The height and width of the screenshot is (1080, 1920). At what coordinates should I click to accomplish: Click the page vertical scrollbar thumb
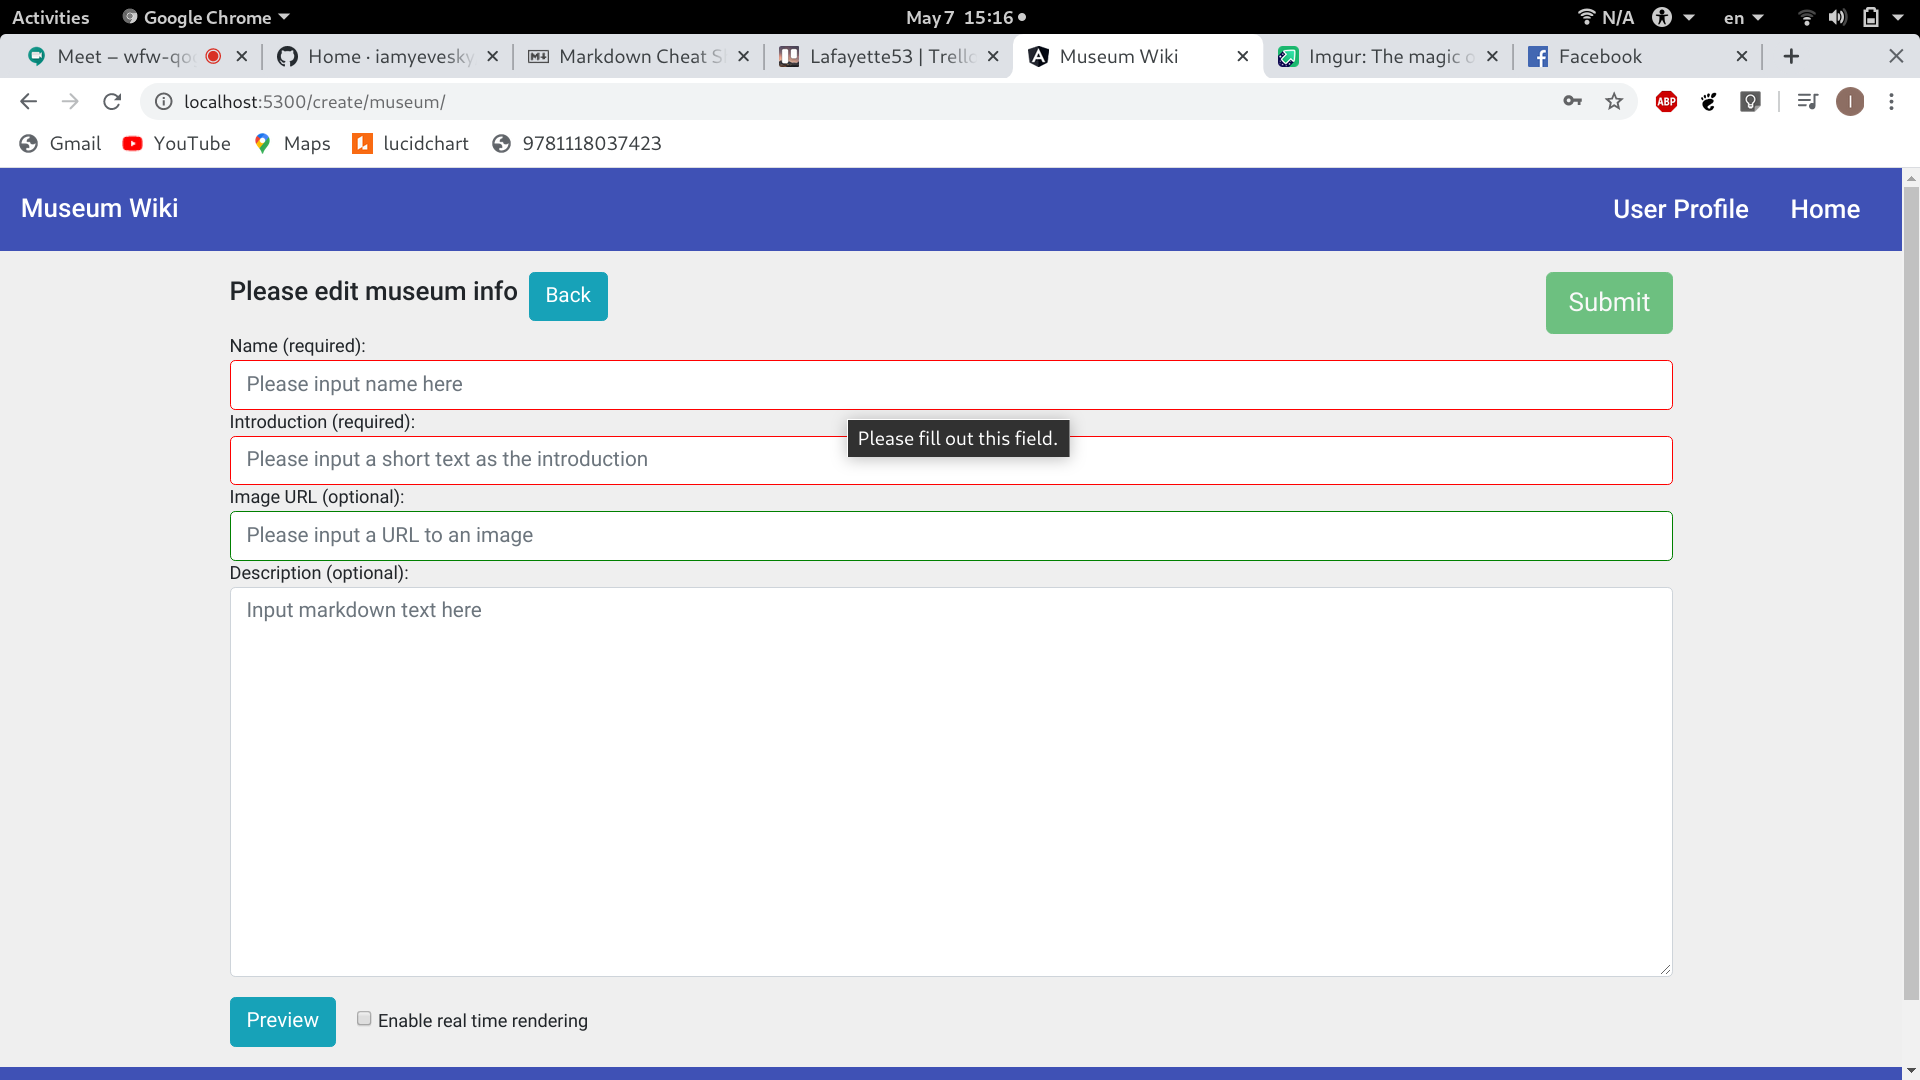click(1911, 592)
